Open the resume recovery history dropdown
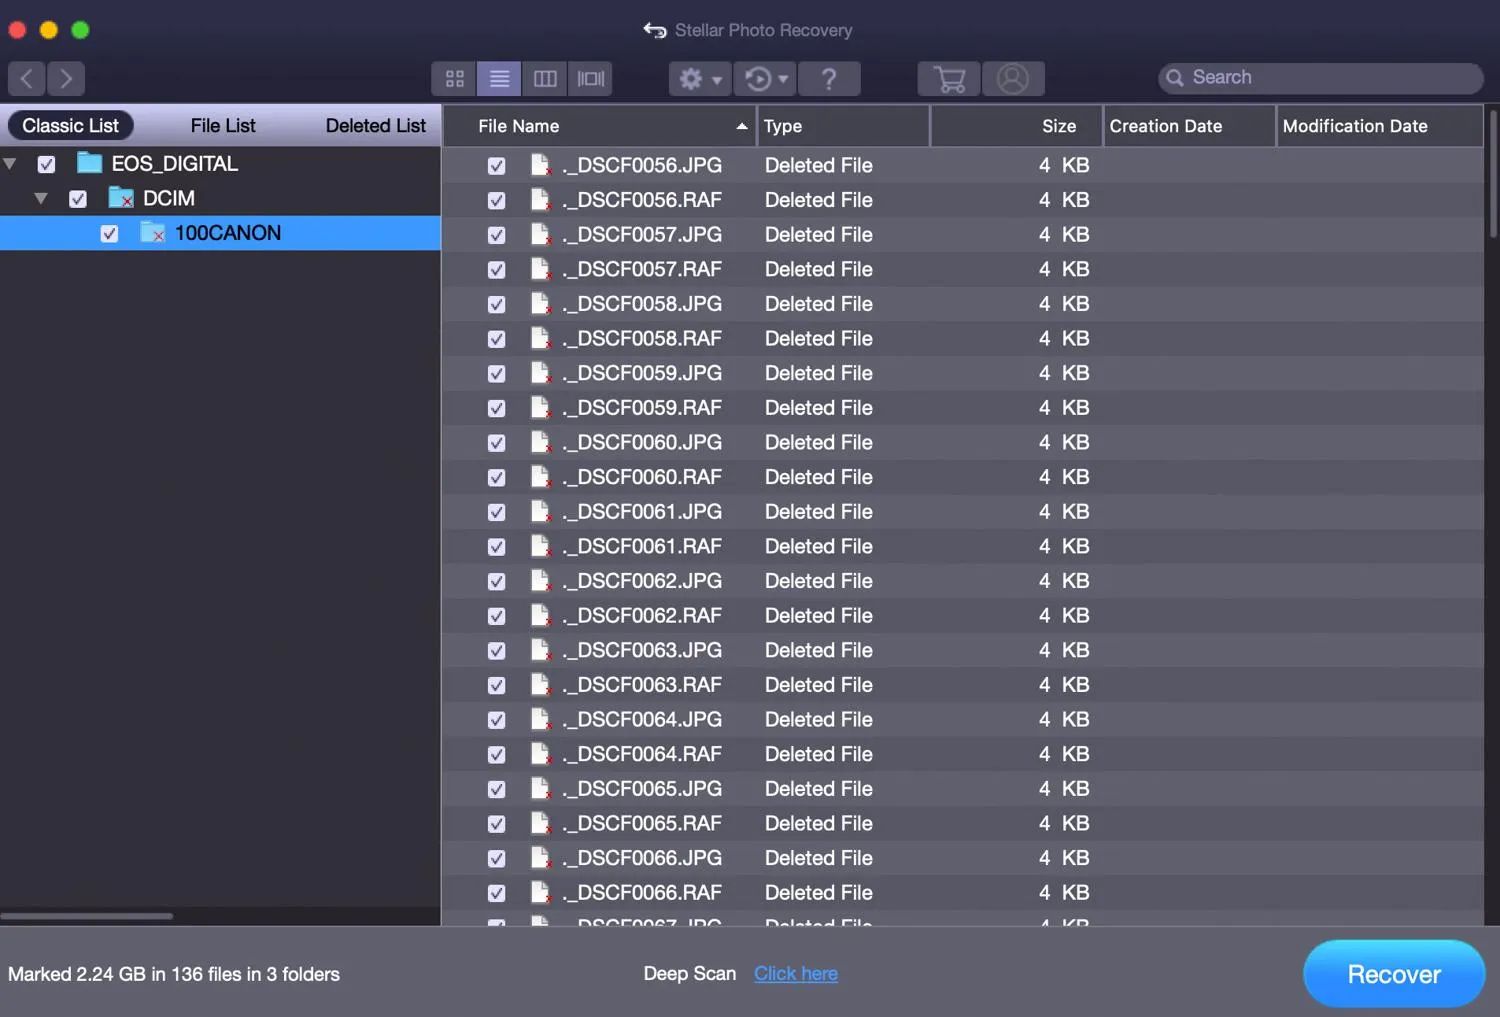The width and height of the screenshot is (1500, 1017). tap(766, 79)
